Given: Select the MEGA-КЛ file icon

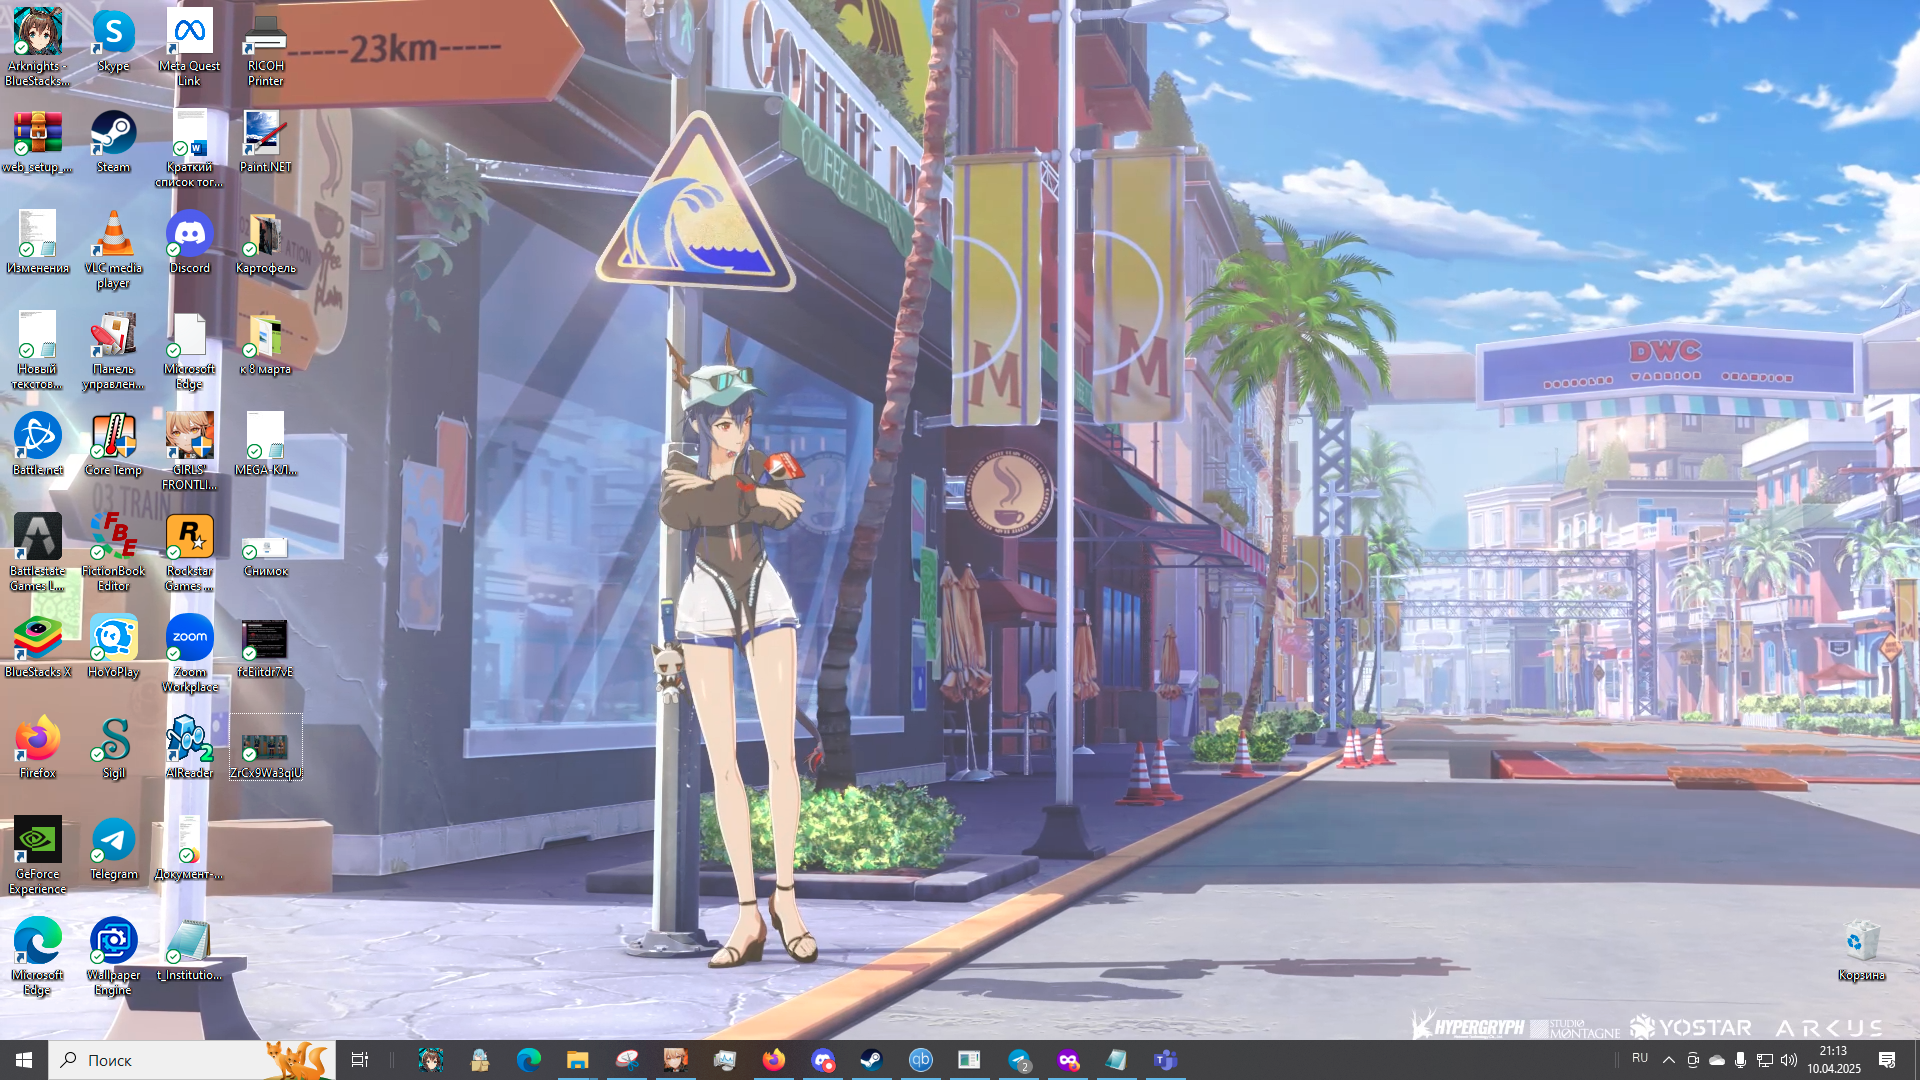Looking at the screenshot, I should (266, 444).
